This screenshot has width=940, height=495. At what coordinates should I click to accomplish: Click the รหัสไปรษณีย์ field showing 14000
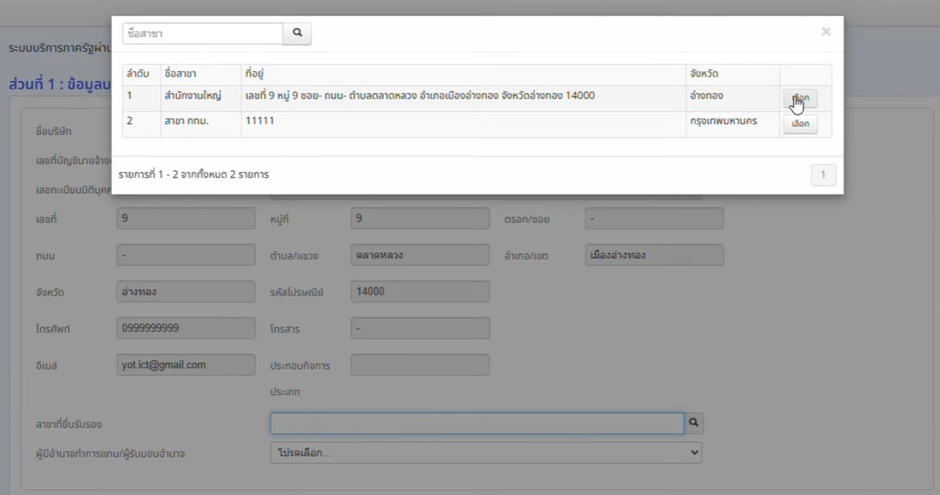[x=420, y=291]
